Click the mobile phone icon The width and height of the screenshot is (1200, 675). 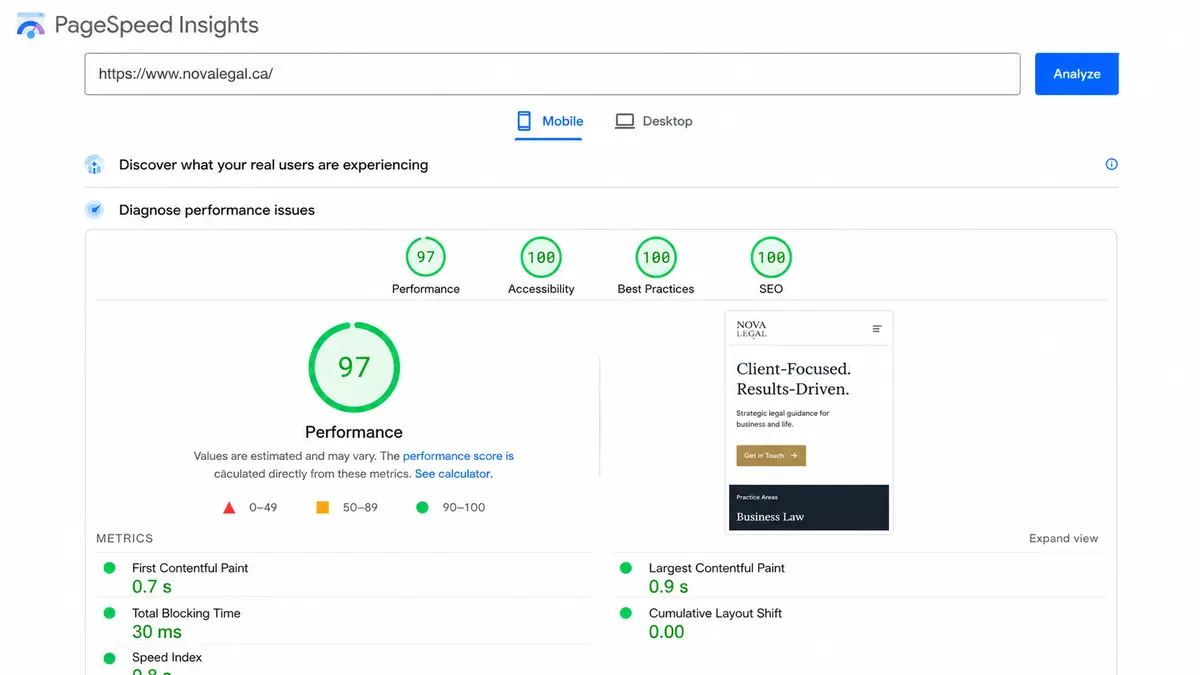524,121
